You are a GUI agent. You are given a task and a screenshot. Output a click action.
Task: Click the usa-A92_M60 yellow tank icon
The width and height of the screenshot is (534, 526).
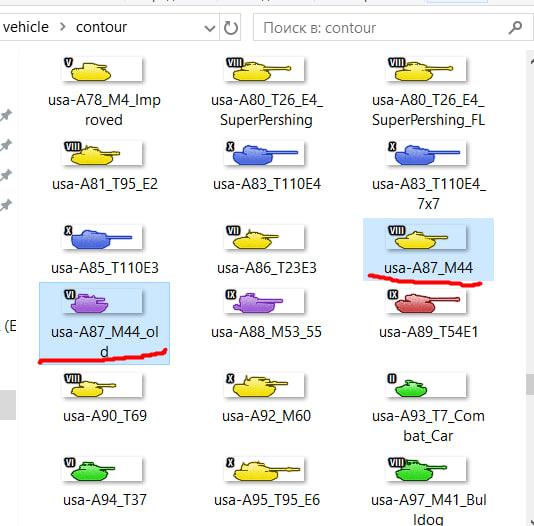click(264, 385)
